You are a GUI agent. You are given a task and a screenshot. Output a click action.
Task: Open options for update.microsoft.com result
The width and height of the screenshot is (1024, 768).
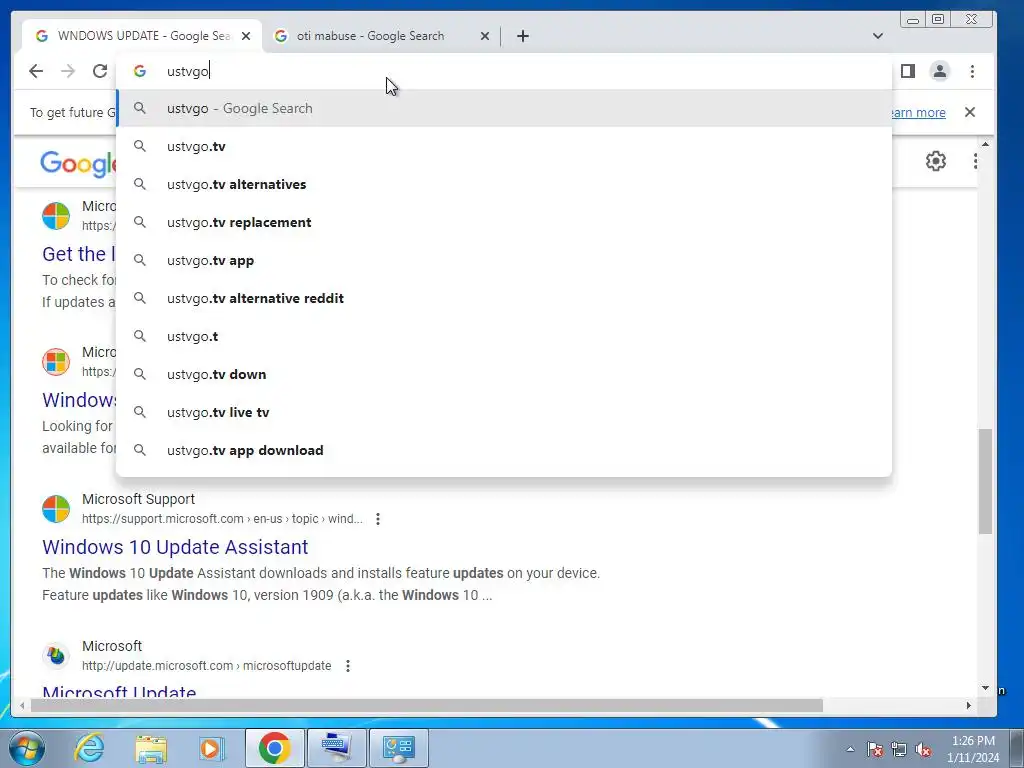347,665
